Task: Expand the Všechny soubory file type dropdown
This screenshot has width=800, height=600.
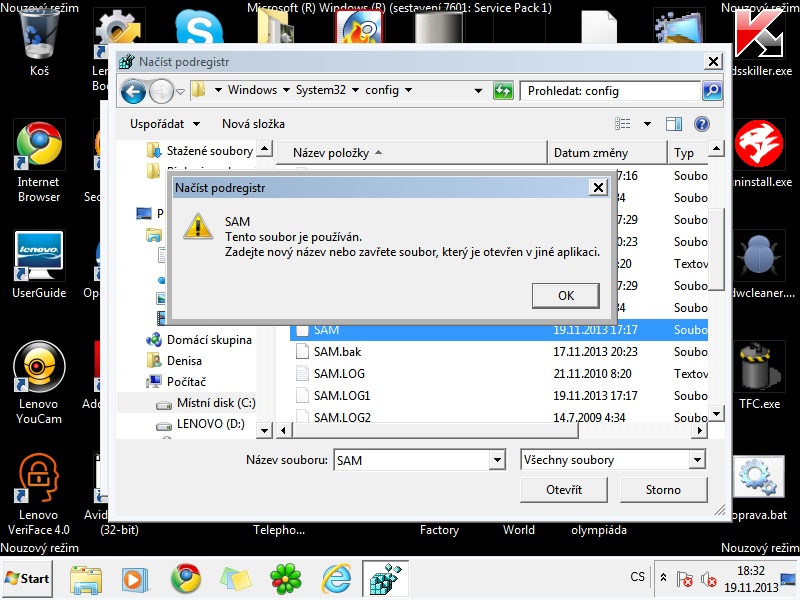Action: (x=697, y=460)
